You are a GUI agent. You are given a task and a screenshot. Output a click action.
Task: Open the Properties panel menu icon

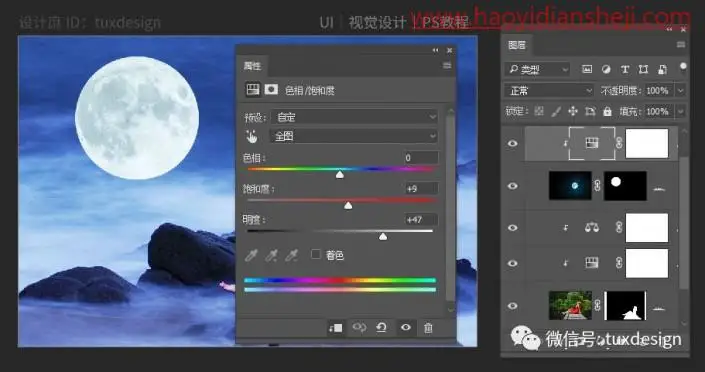click(x=447, y=66)
